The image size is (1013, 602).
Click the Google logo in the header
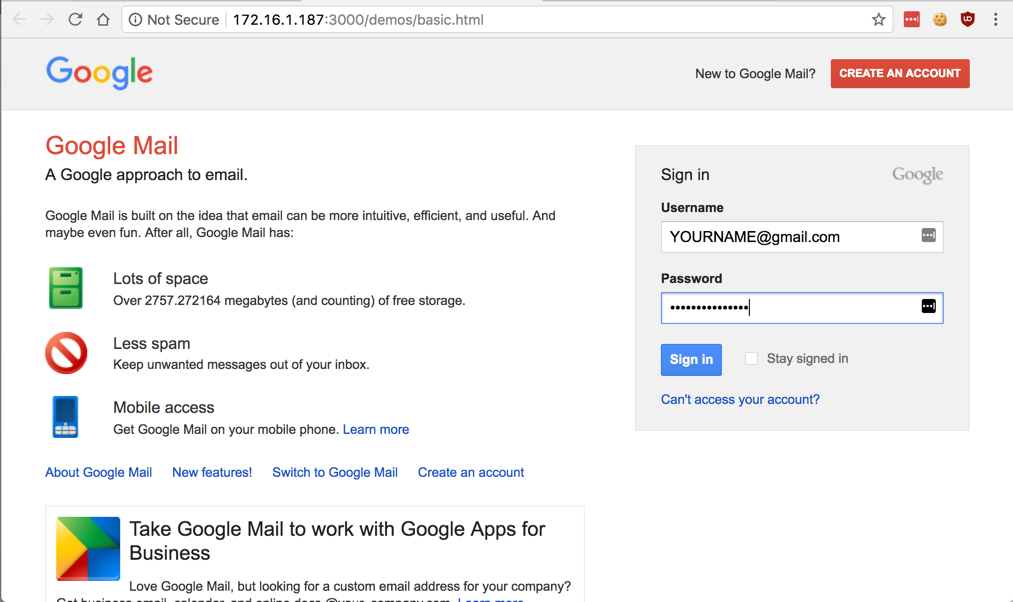[99, 73]
